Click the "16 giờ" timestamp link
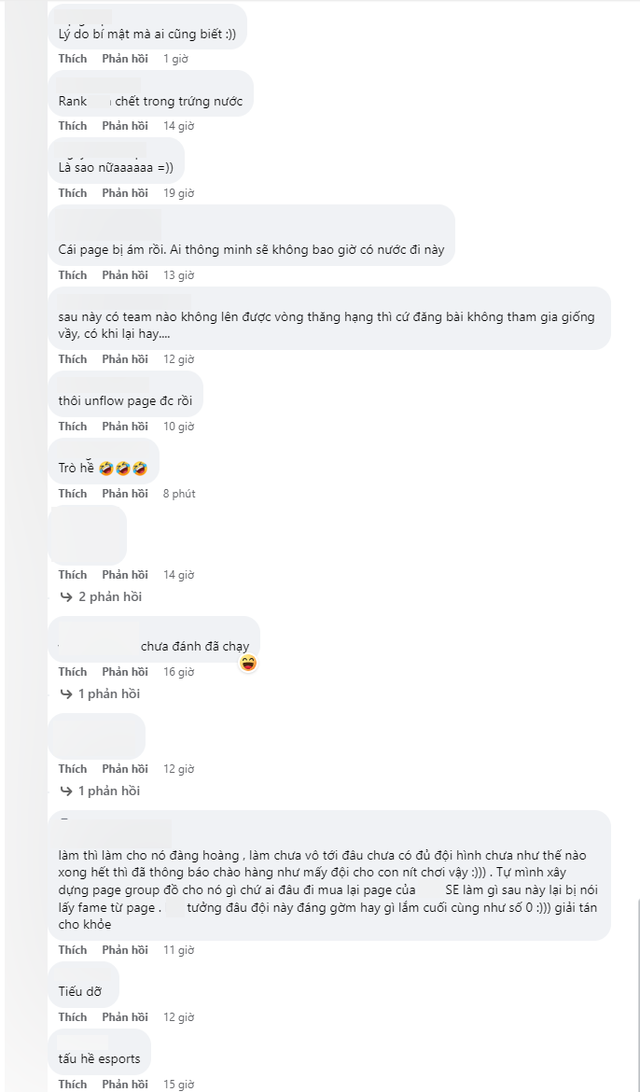 (179, 672)
